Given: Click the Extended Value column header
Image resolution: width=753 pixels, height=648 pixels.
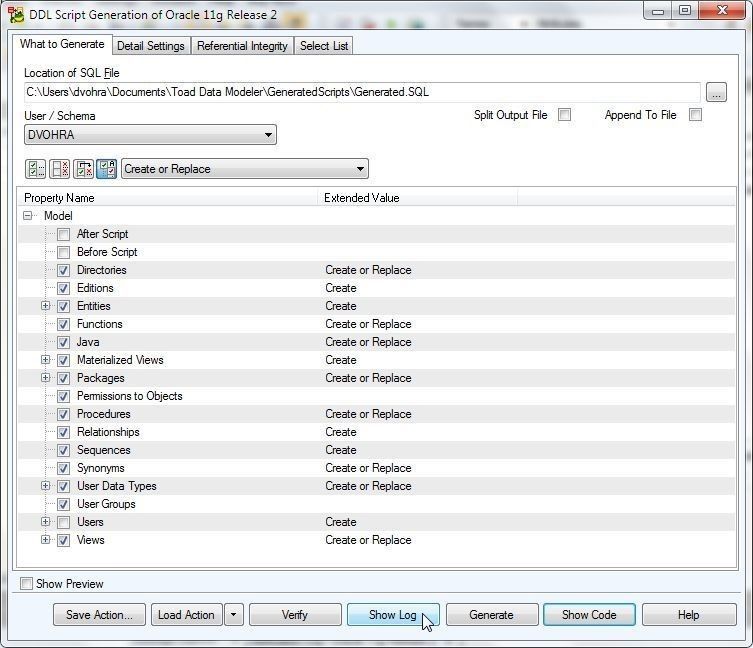Looking at the screenshot, I should coord(418,198).
